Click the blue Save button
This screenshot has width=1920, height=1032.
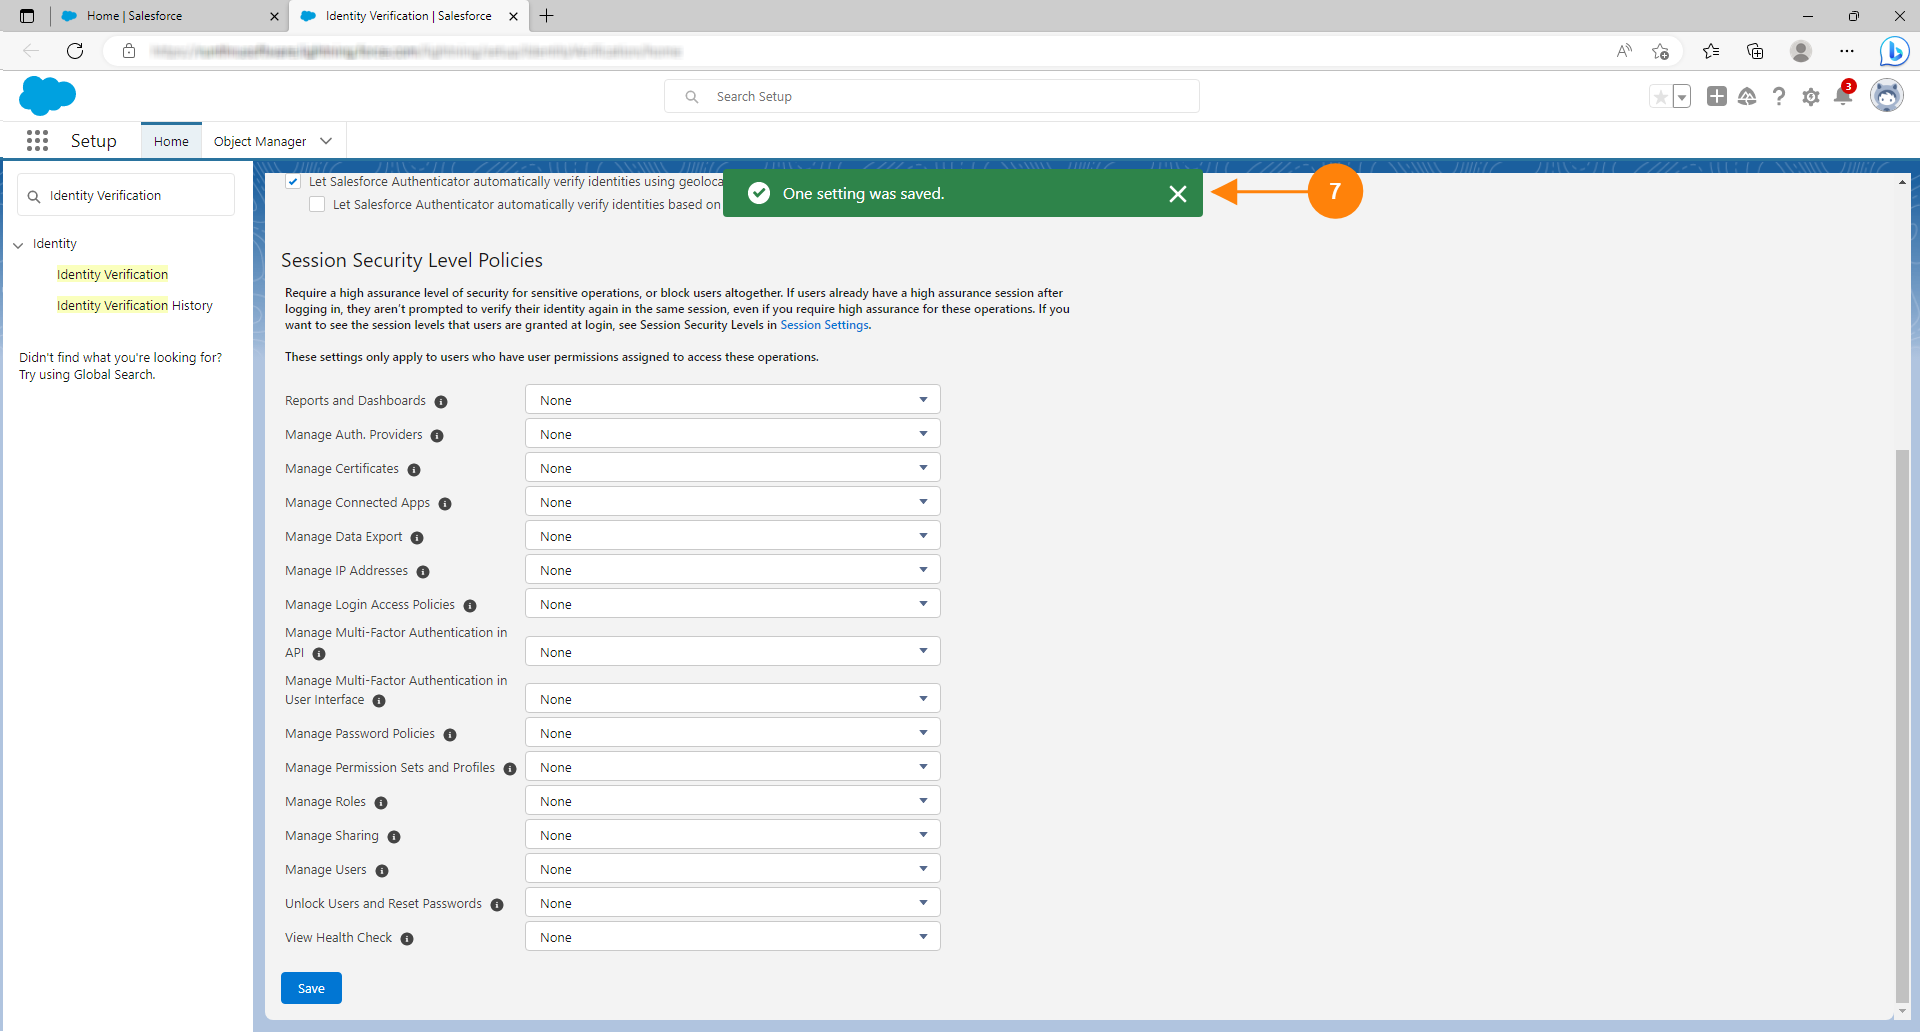311,988
